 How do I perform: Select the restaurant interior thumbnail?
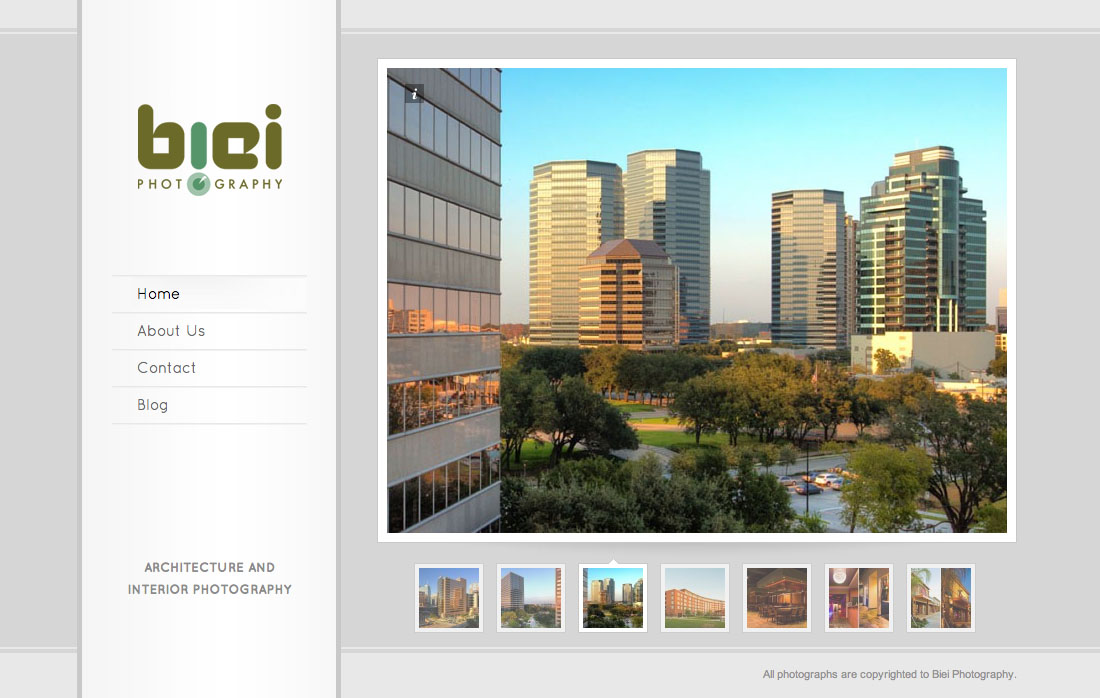[777, 598]
